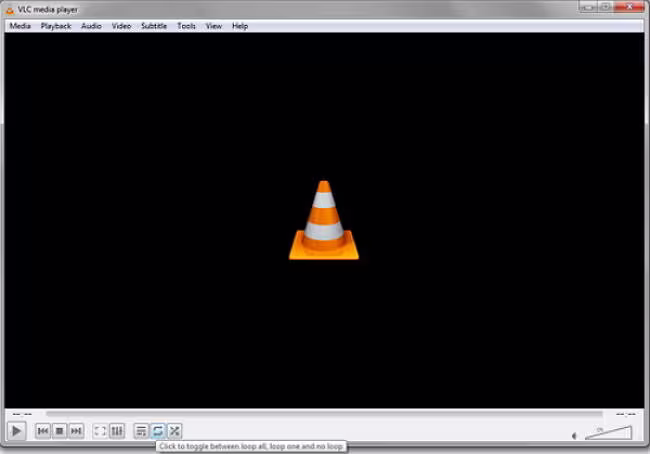This screenshot has height=454, width=650.
Task: Click the playback seek bar
Action: pyautogui.click(x=324, y=414)
